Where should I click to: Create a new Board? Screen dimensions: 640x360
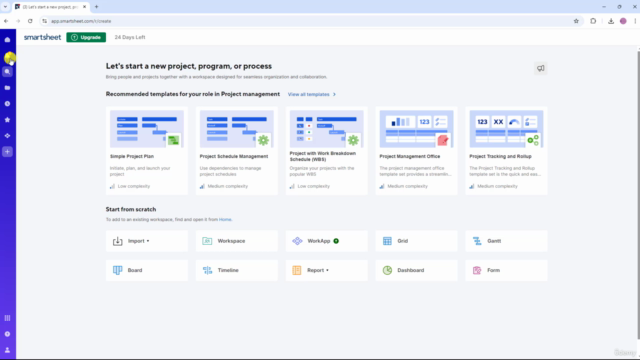pos(147,270)
